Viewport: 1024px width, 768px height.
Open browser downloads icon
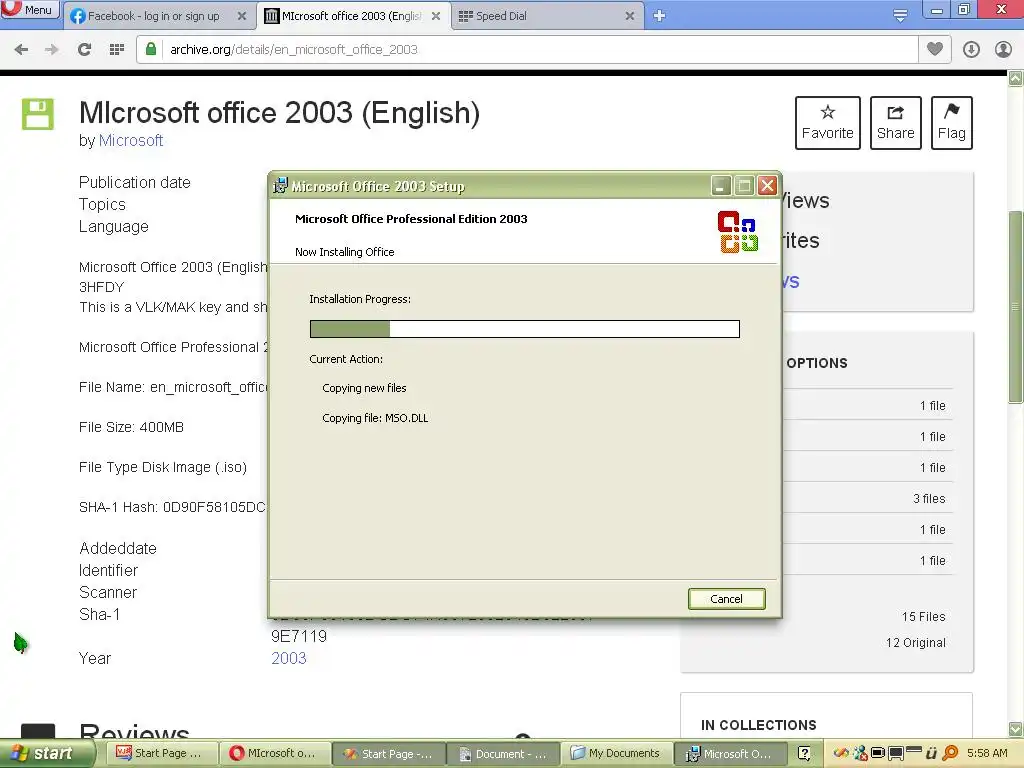[x=971, y=50]
